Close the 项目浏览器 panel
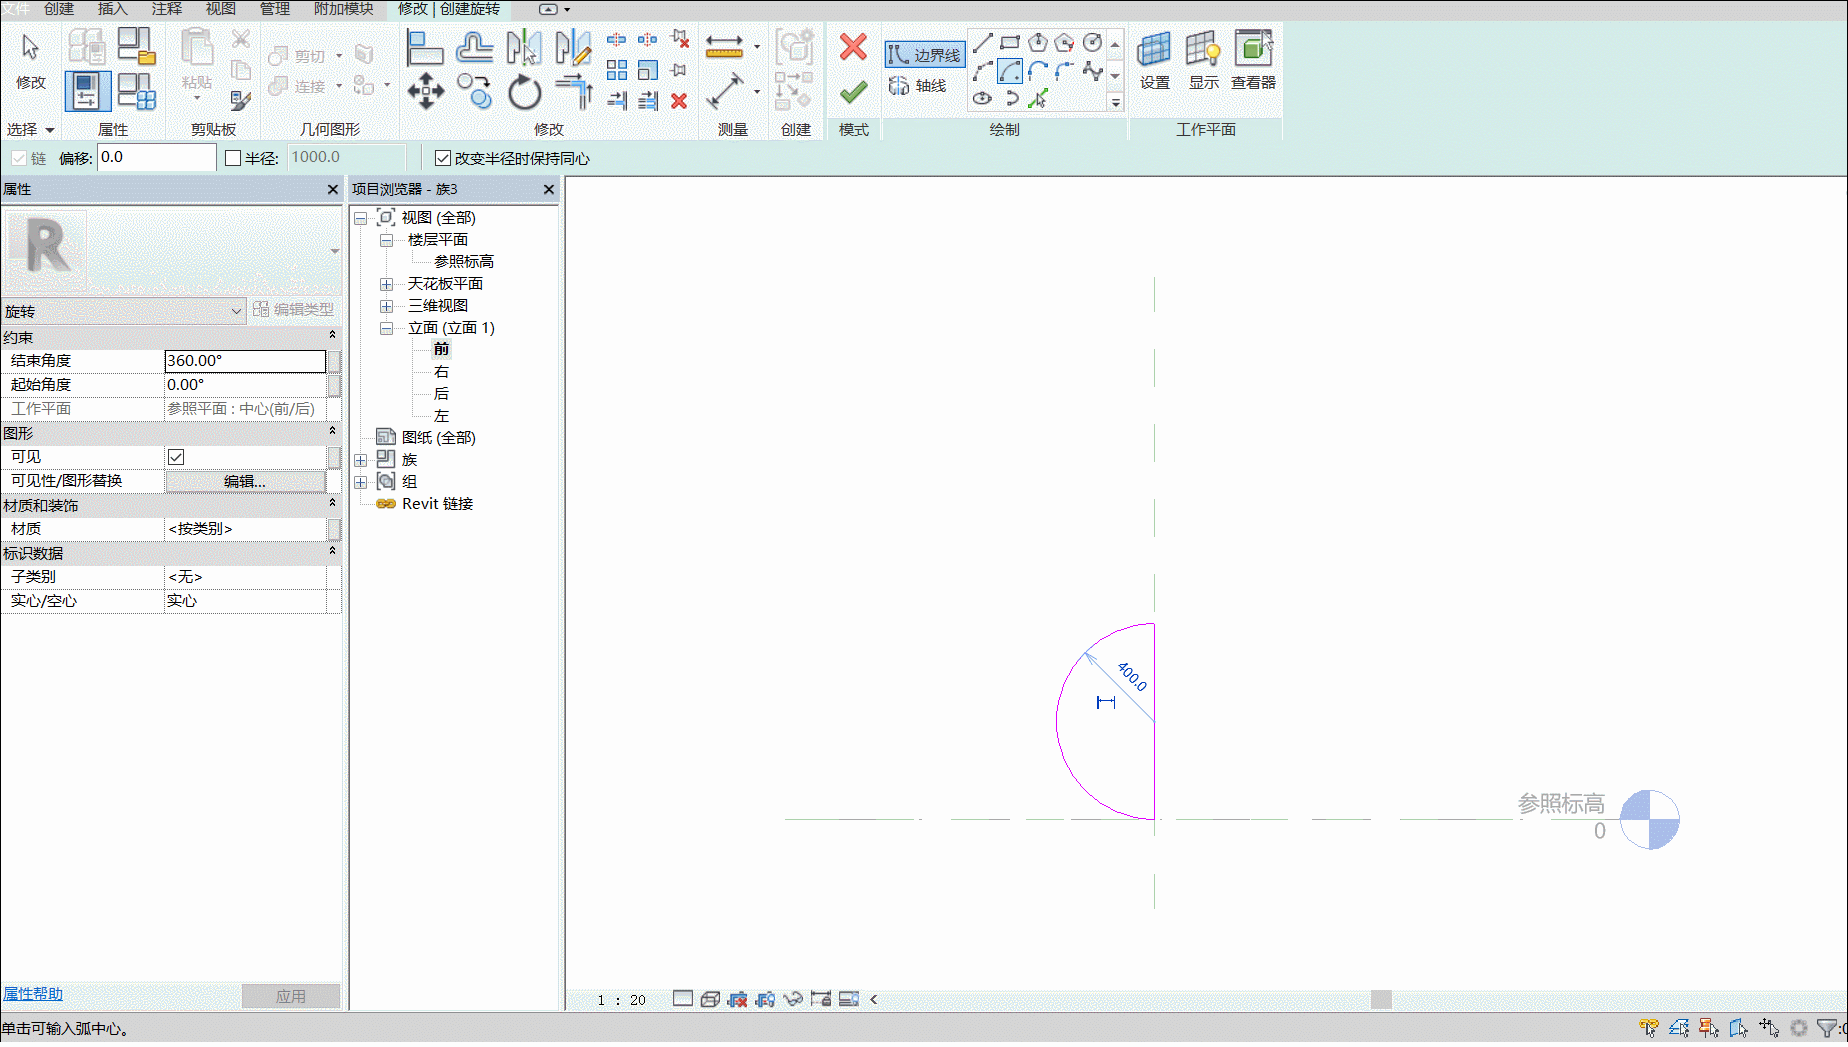The height and width of the screenshot is (1047, 1848). (x=548, y=189)
